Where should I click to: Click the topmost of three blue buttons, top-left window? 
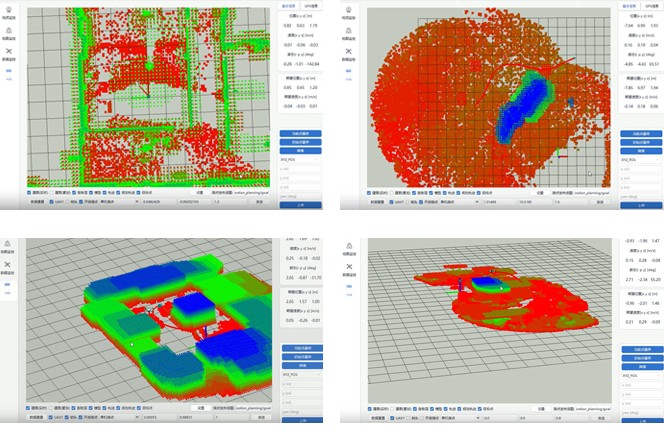(x=300, y=134)
